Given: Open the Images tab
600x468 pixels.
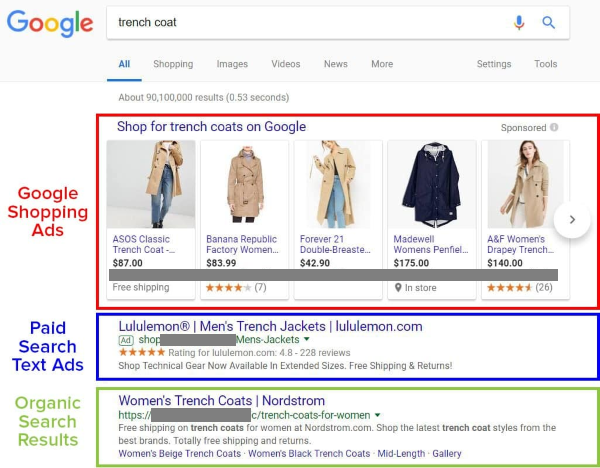Looking at the screenshot, I should pyautogui.click(x=232, y=64).
